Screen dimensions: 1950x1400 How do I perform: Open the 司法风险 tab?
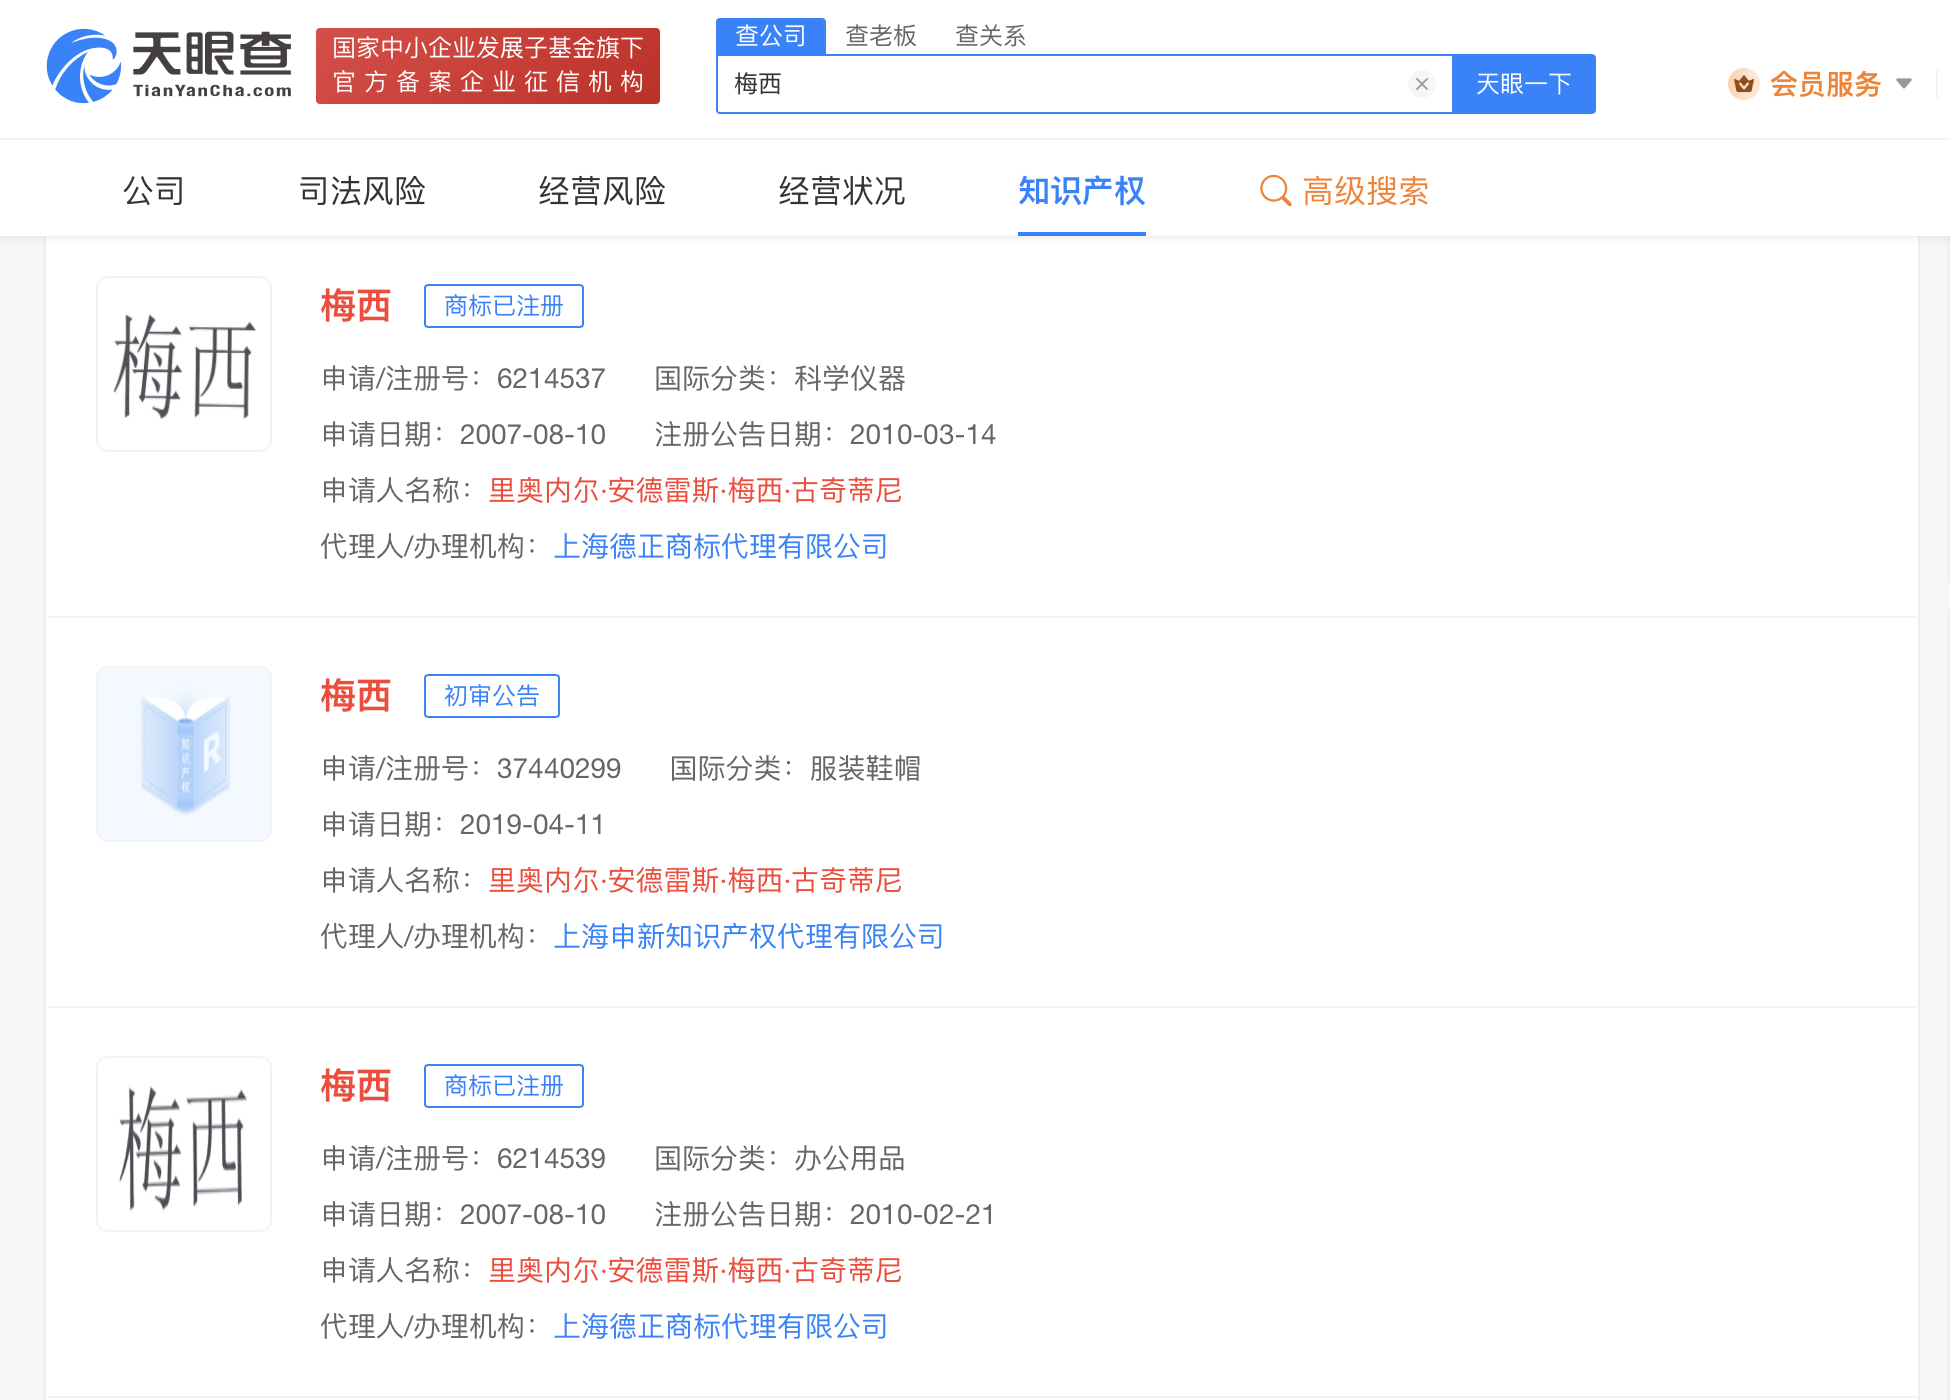[362, 190]
